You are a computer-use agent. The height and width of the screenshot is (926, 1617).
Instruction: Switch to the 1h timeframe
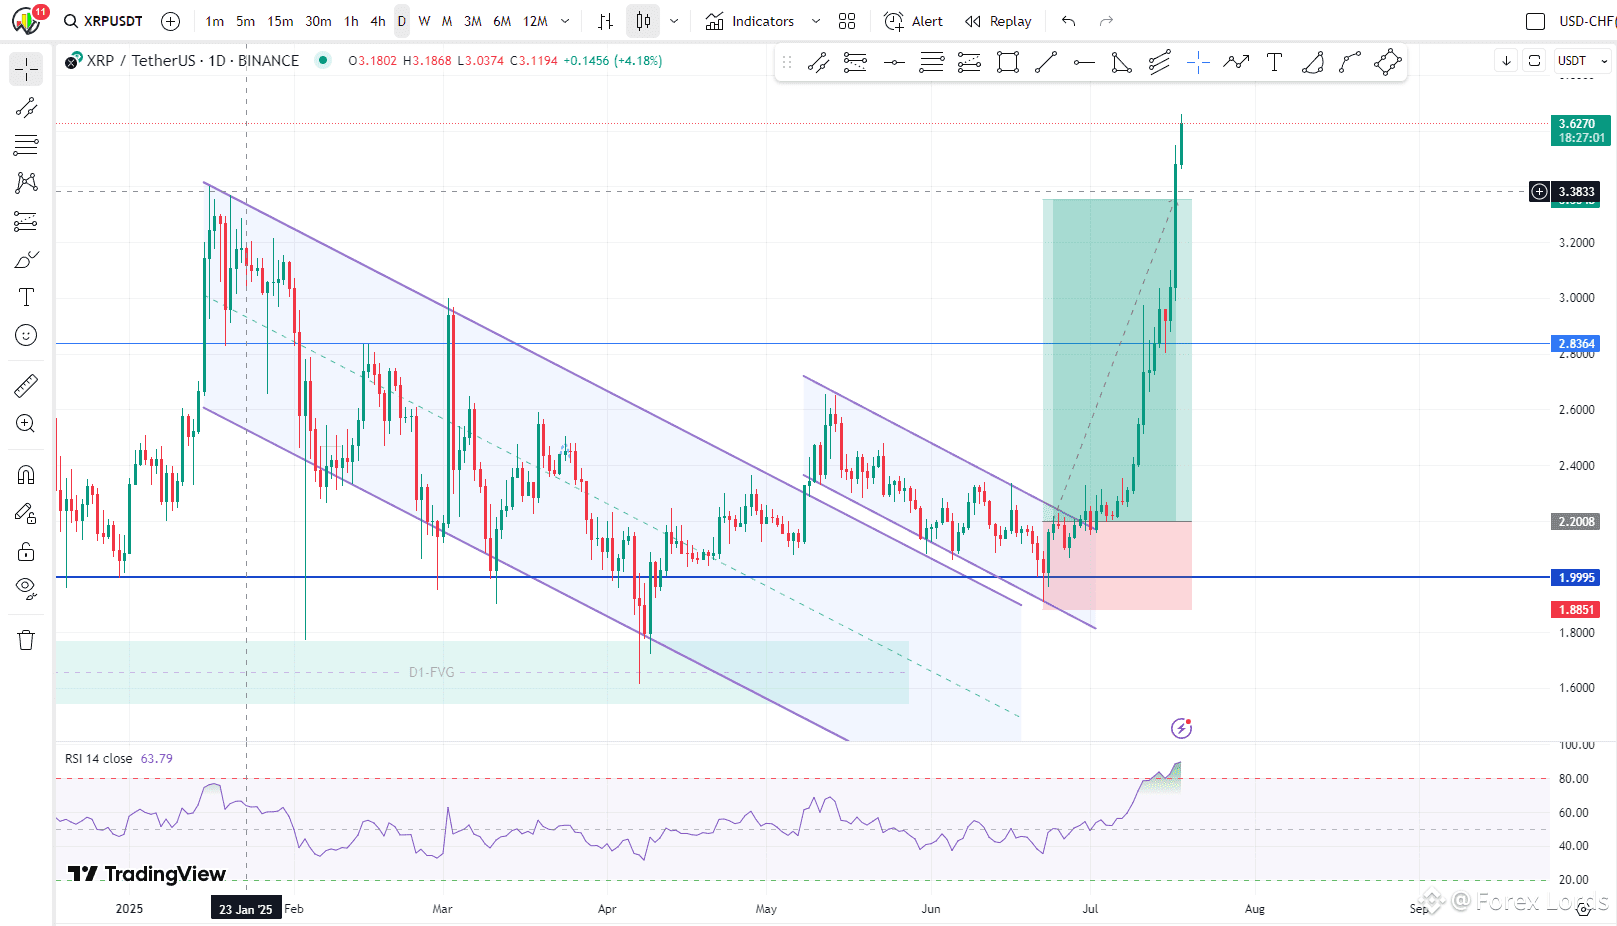pos(351,21)
